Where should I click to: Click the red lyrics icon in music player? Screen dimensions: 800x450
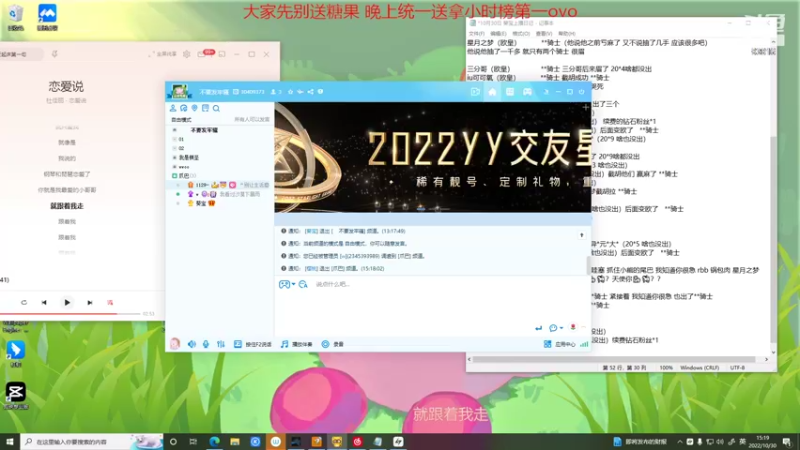coord(110,303)
